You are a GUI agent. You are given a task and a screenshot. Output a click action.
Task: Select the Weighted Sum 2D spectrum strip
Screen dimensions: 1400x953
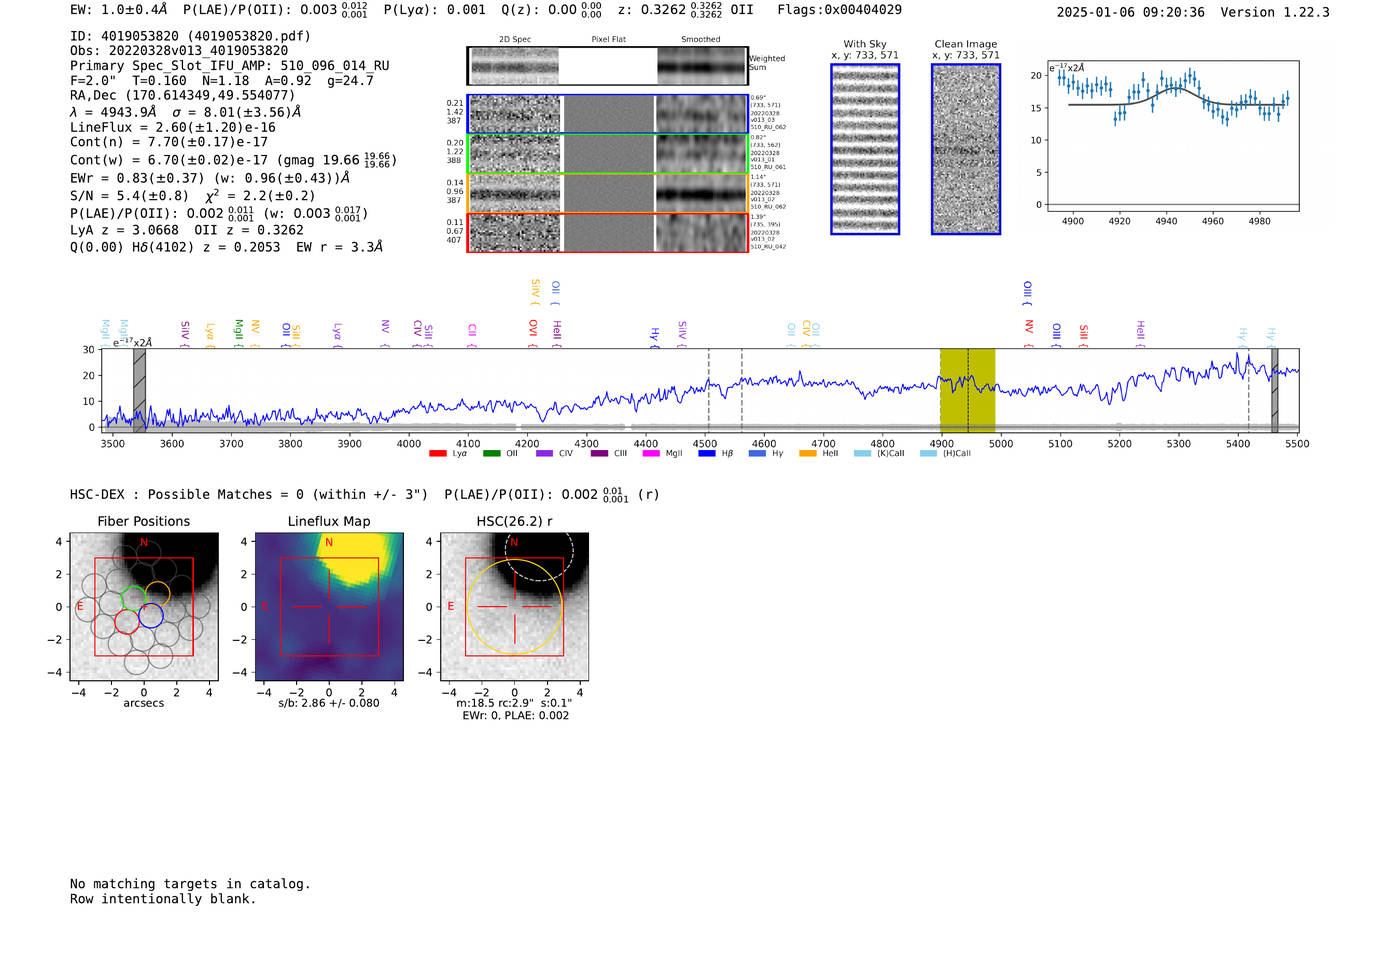pyautogui.click(x=607, y=66)
